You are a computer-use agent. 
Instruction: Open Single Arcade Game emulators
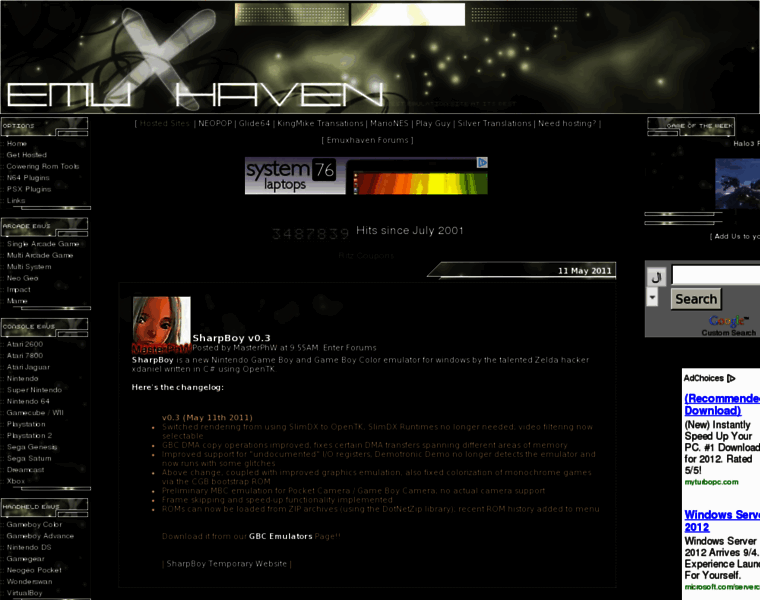coord(43,244)
